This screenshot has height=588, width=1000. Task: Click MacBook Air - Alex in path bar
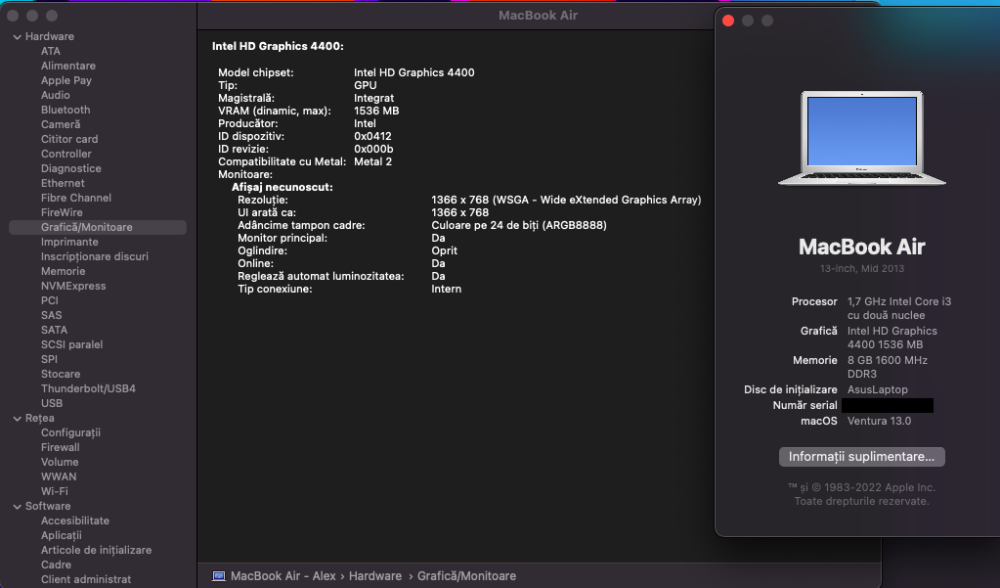point(283,576)
